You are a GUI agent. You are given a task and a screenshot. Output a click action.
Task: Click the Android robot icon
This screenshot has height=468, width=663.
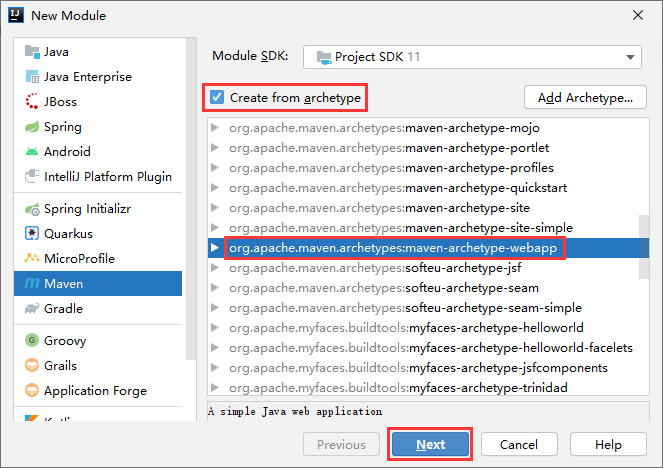(x=32, y=152)
